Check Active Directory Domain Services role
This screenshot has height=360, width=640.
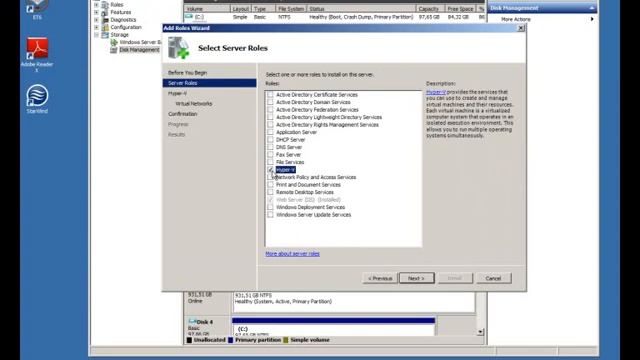tap(270, 102)
